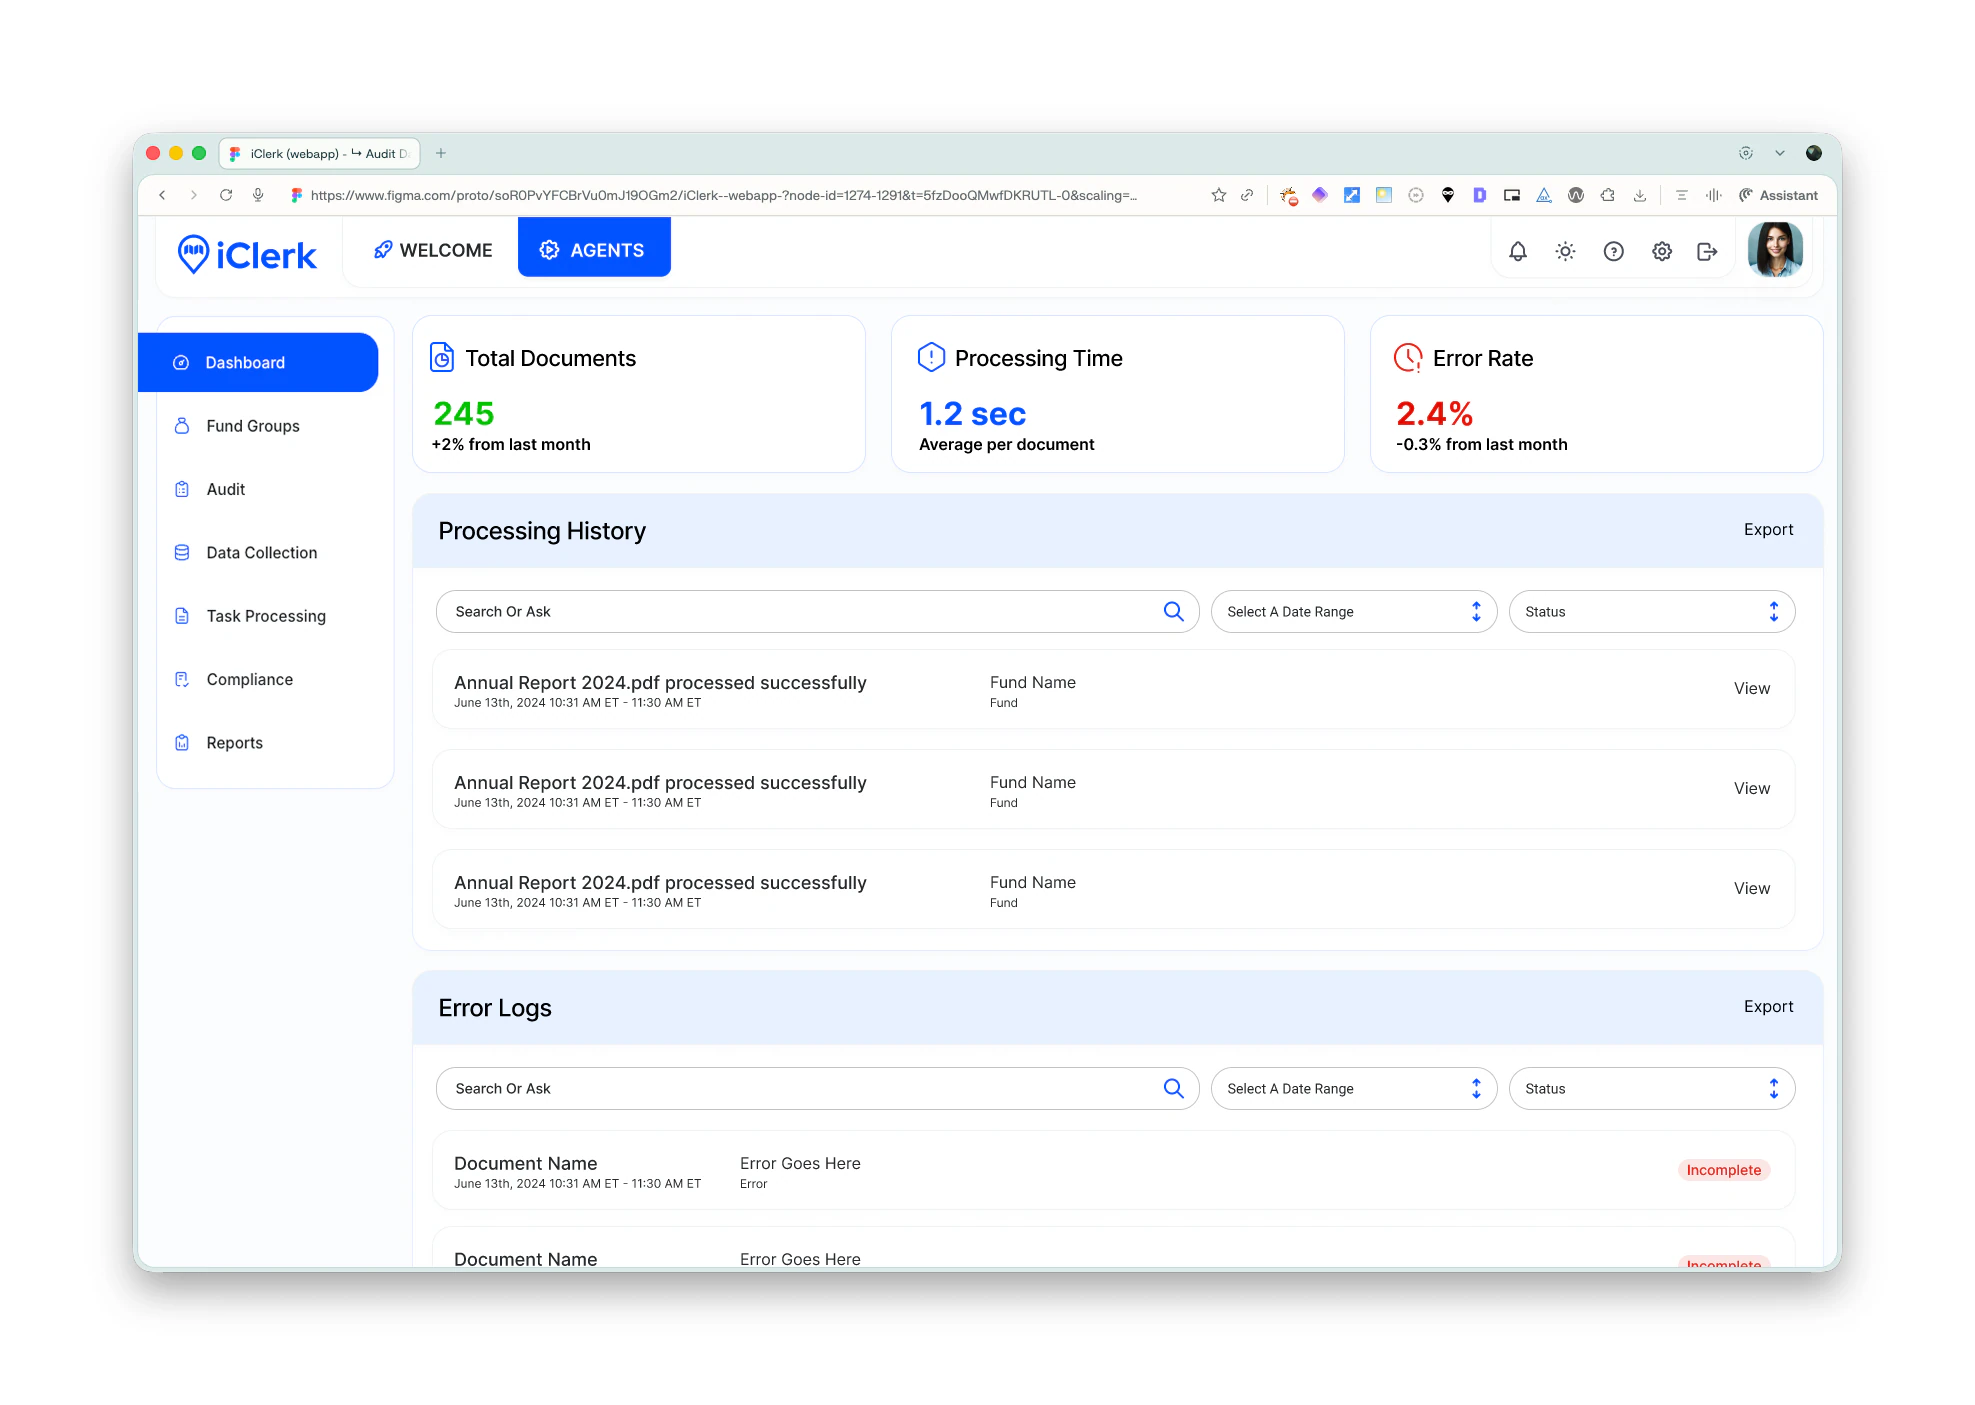View the first Annual Report 2024.pdf entry

tap(1751, 688)
